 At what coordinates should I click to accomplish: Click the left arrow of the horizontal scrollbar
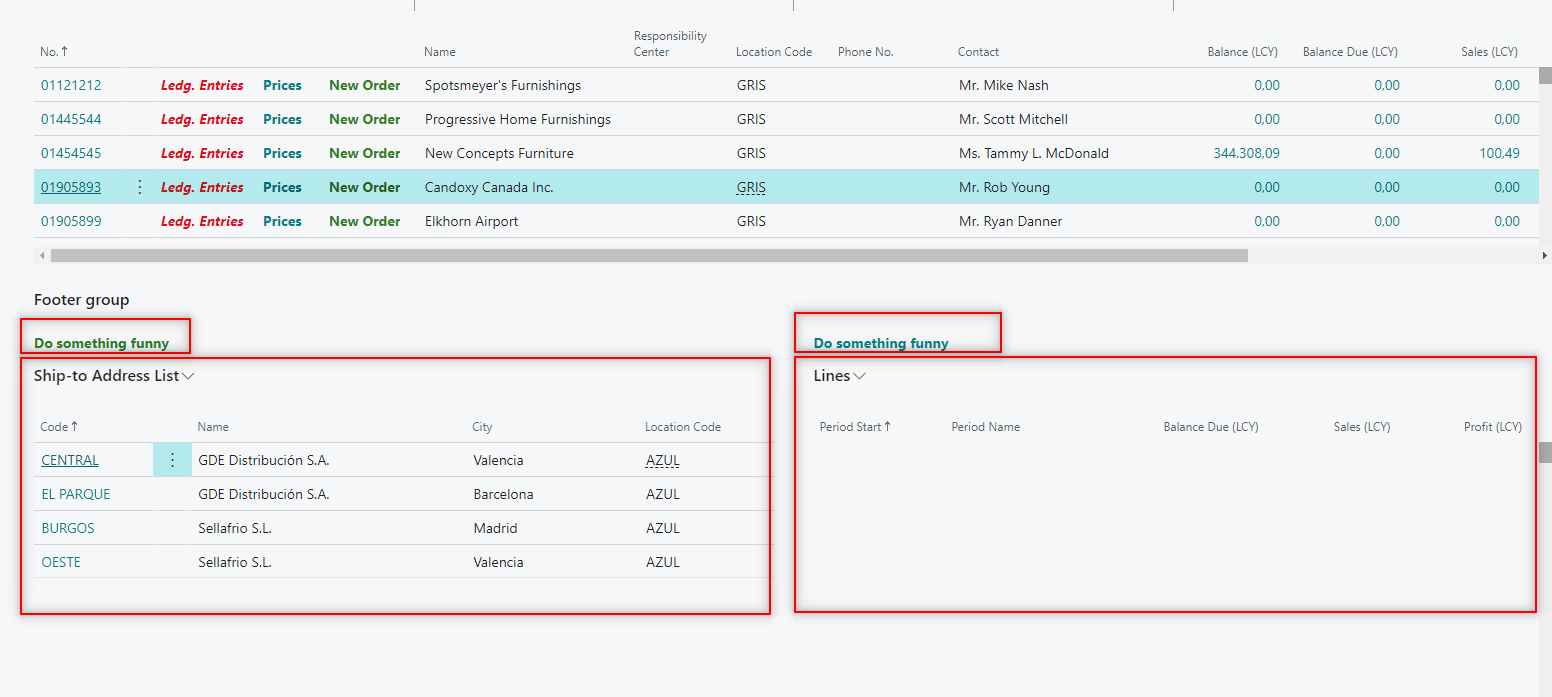pyautogui.click(x=41, y=255)
